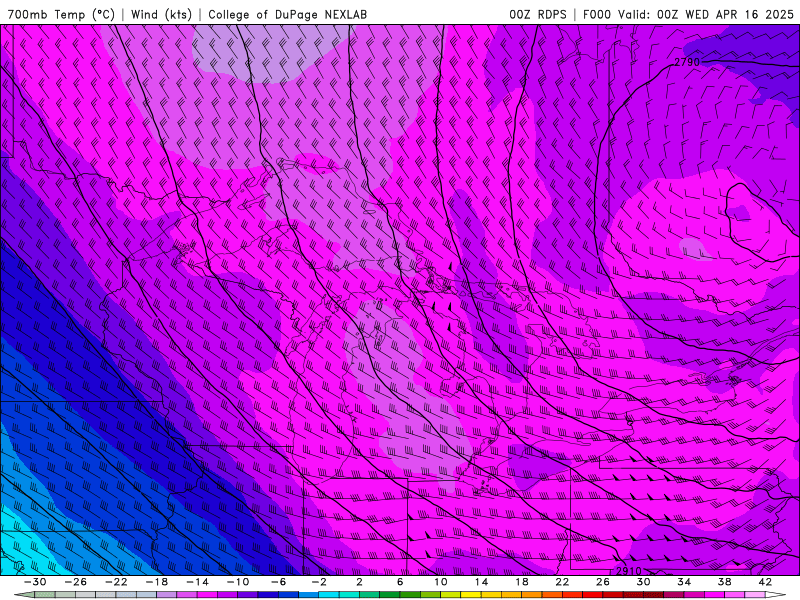Click the -6 scale label
Screen dimensions: 800x600
(x=279, y=582)
